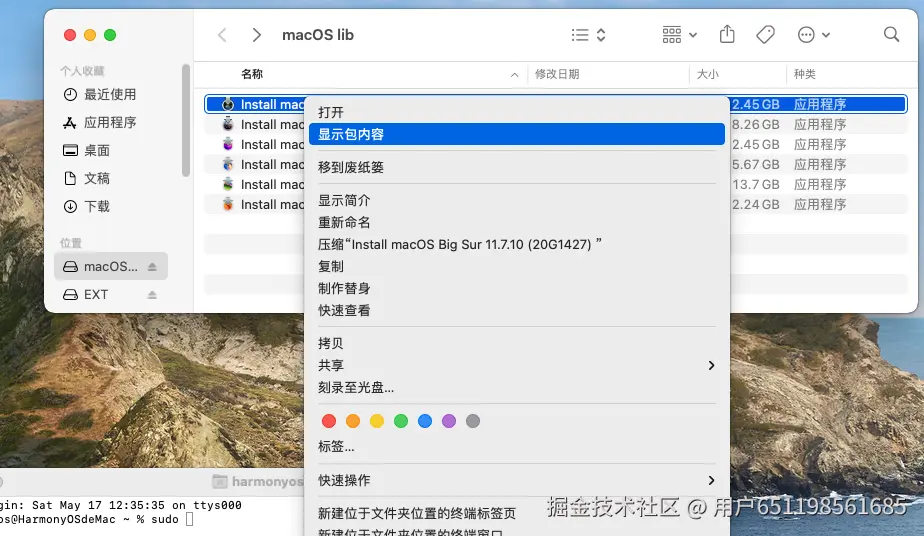The image size is (924, 536).
Task: Apply the red tag color
Action: 329,421
